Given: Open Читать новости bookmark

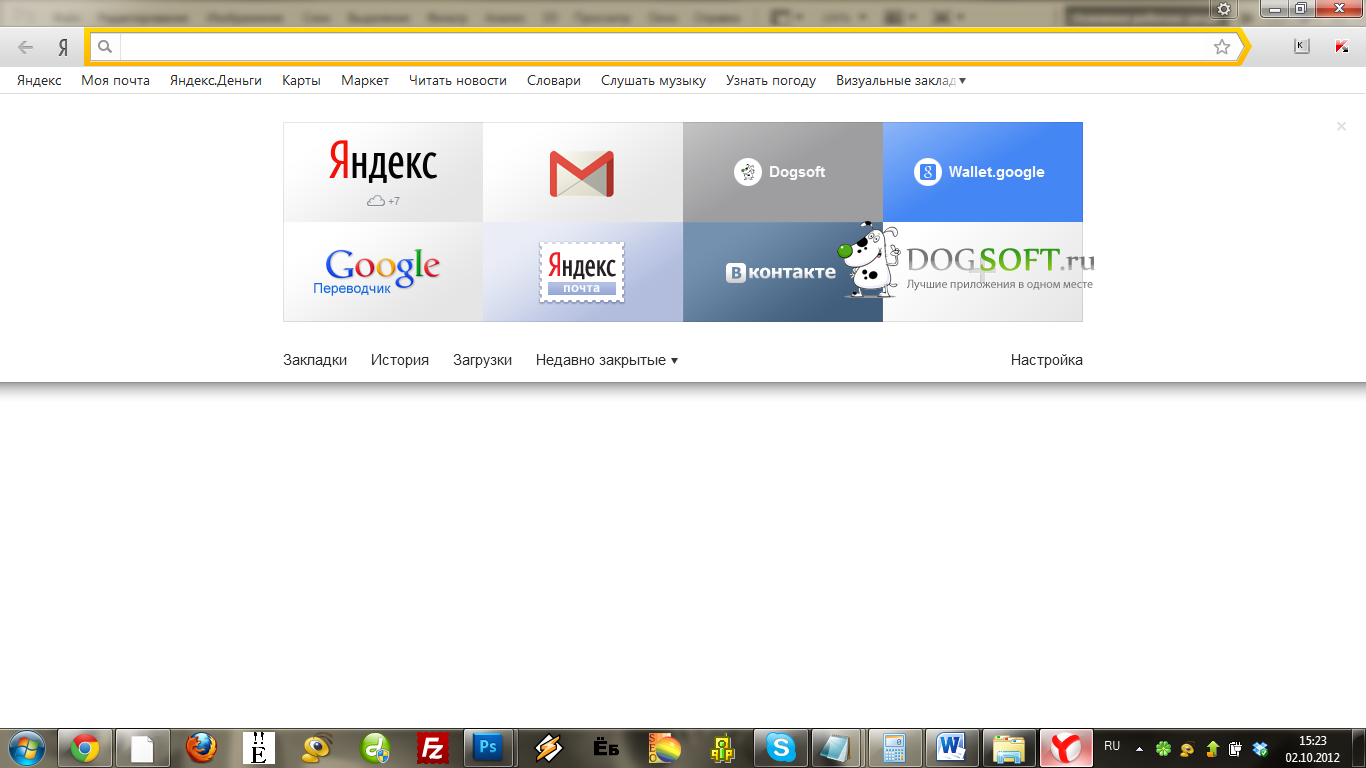Looking at the screenshot, I should (458, 80).
